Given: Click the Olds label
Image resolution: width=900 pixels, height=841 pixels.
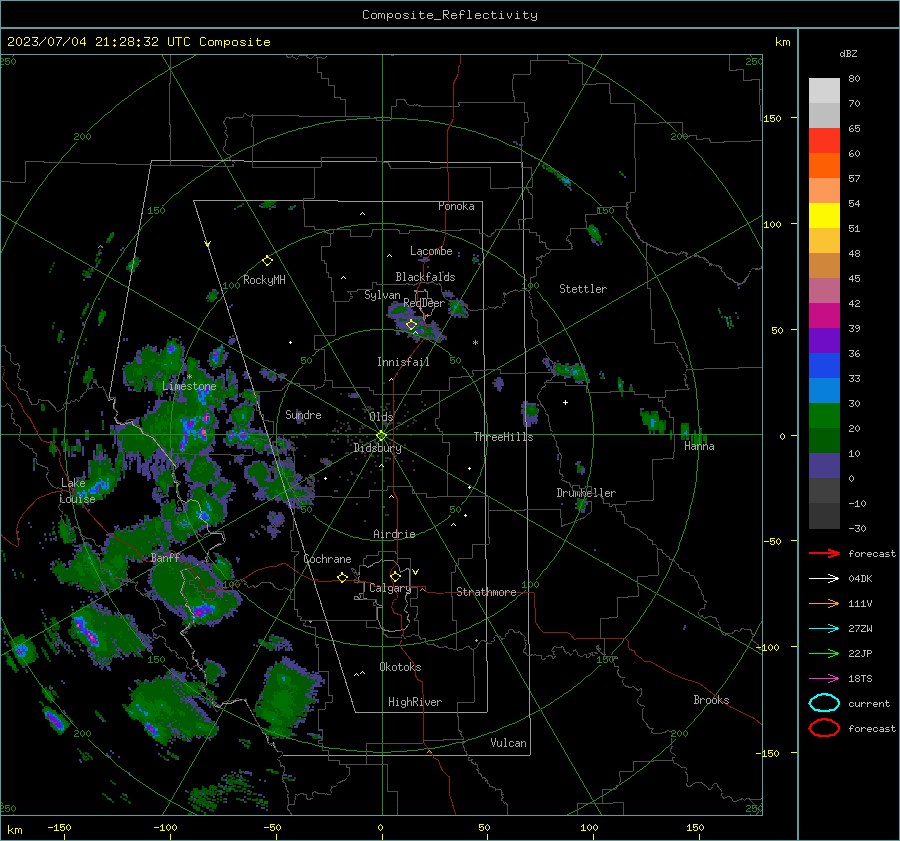Looking at the screenshot, I should point(381,417).
